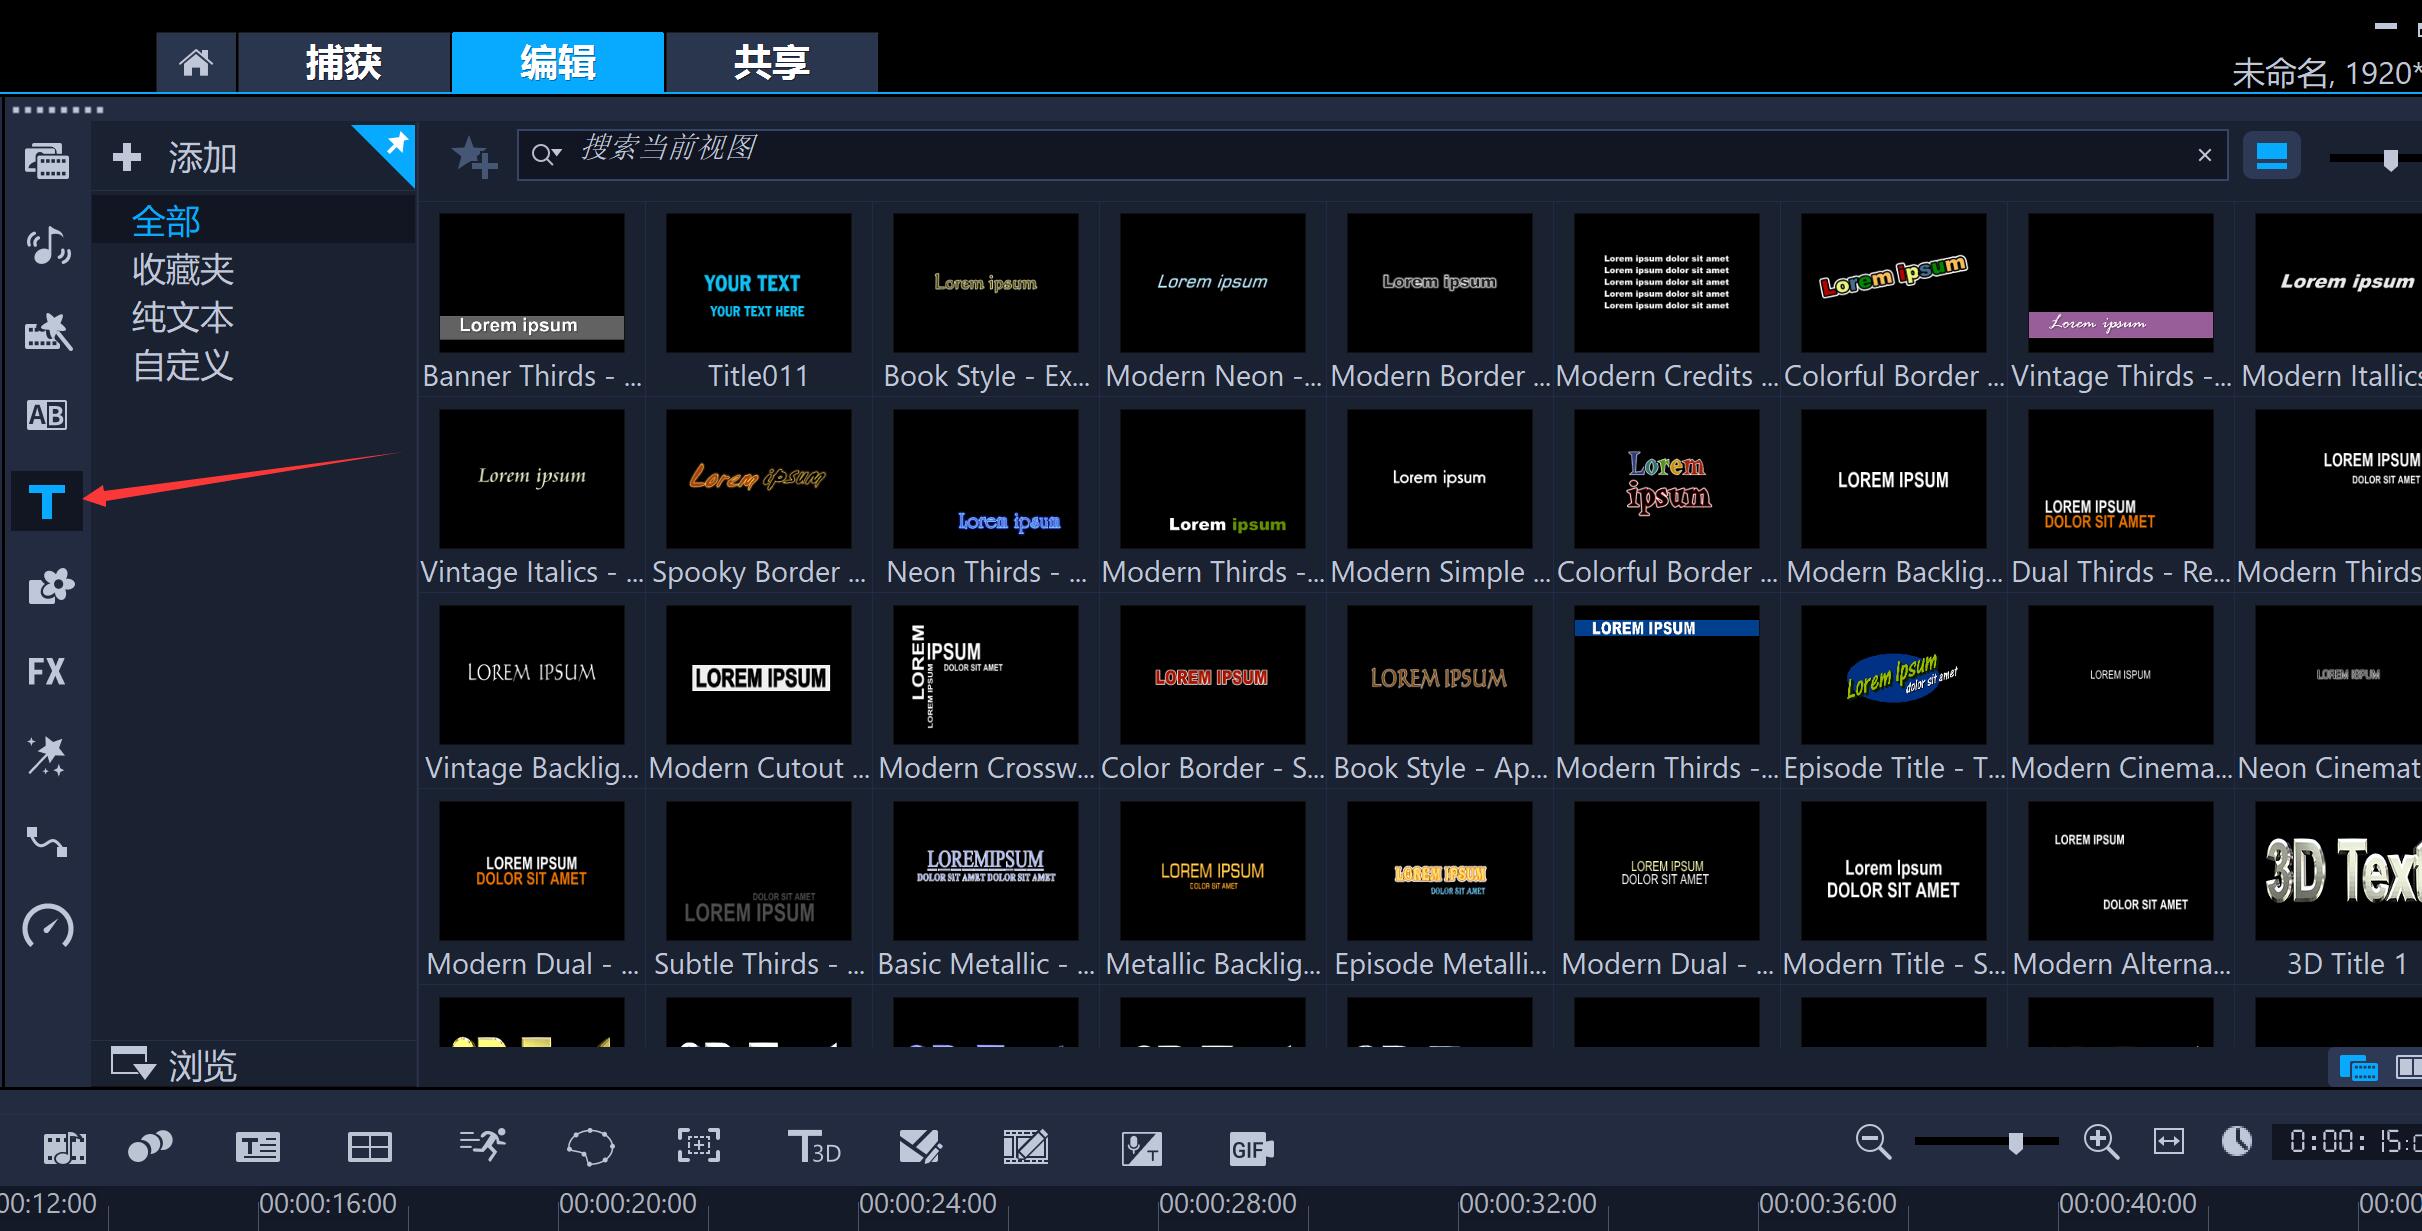Click the project duration clock icon

(x=2236, y=1141)
